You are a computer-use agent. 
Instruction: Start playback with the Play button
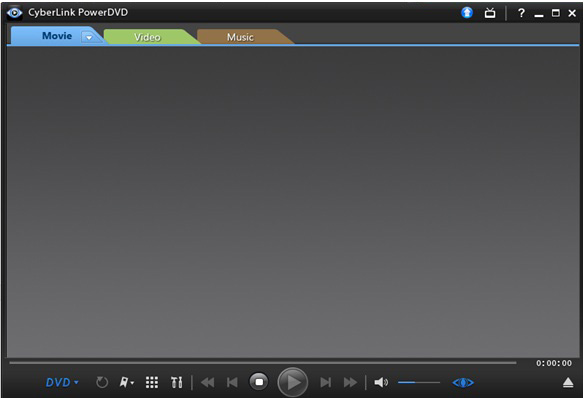pos(293,382)
